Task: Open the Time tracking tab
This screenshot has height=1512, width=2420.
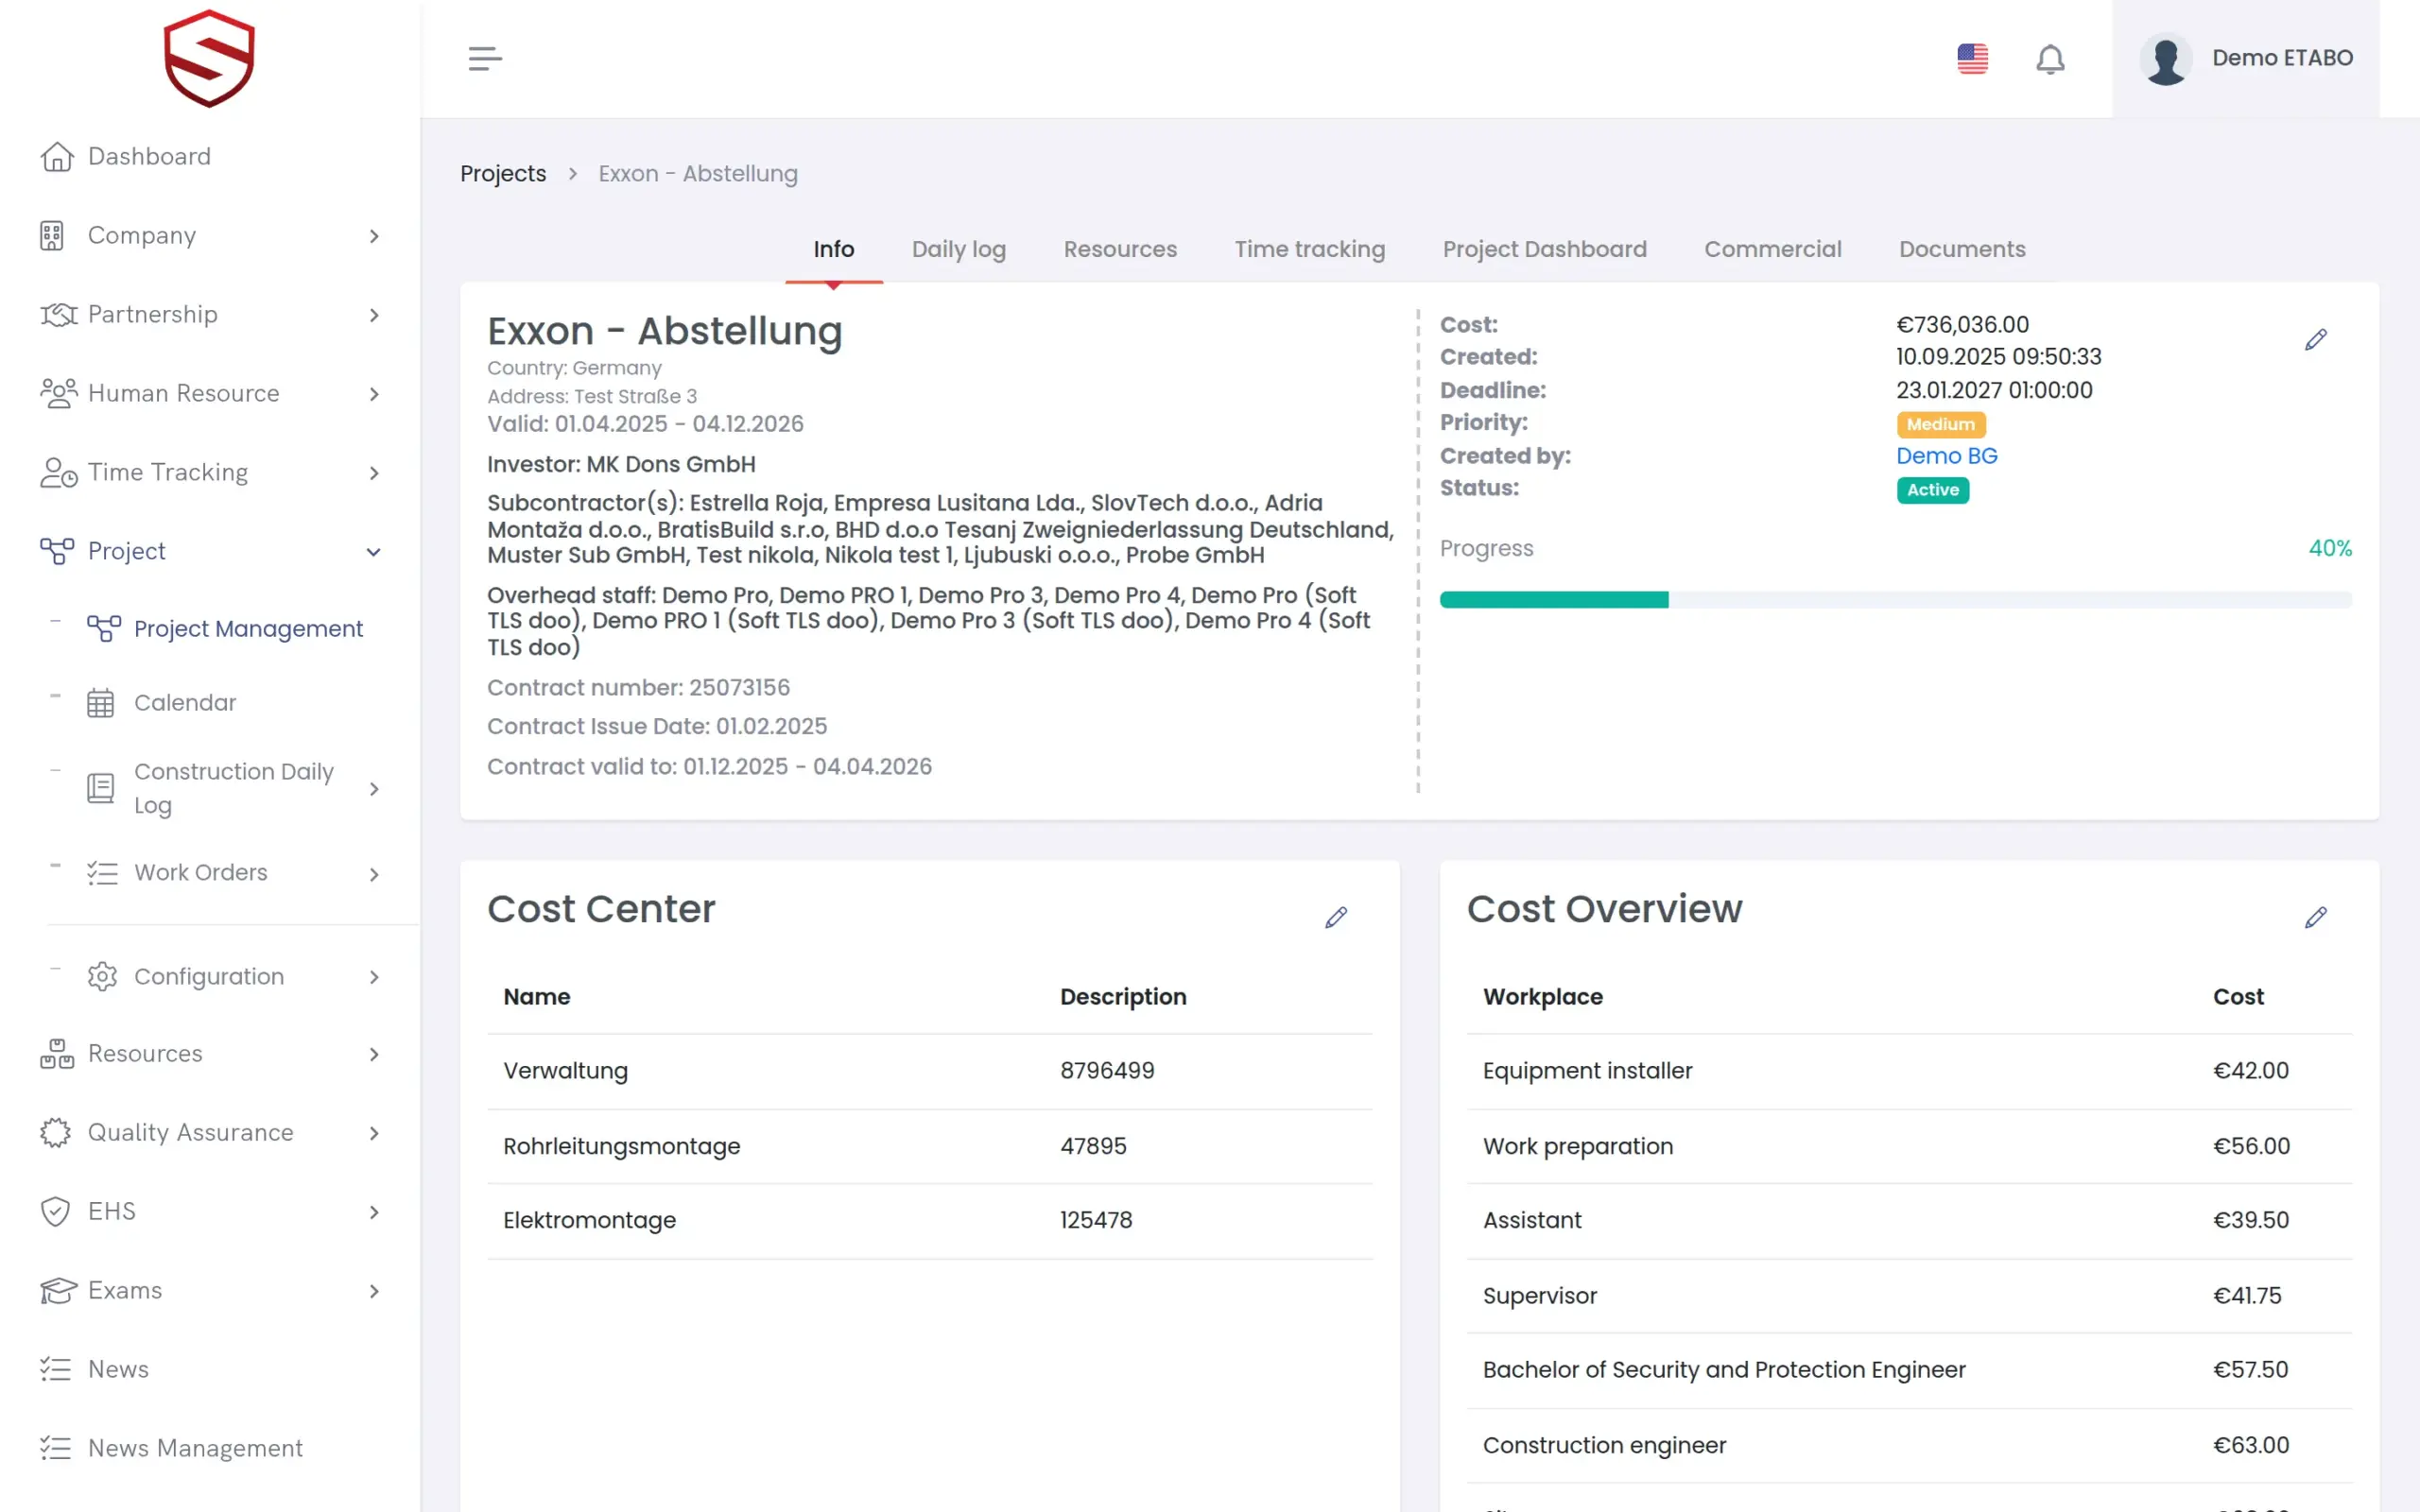Action: coord(1309,249)
